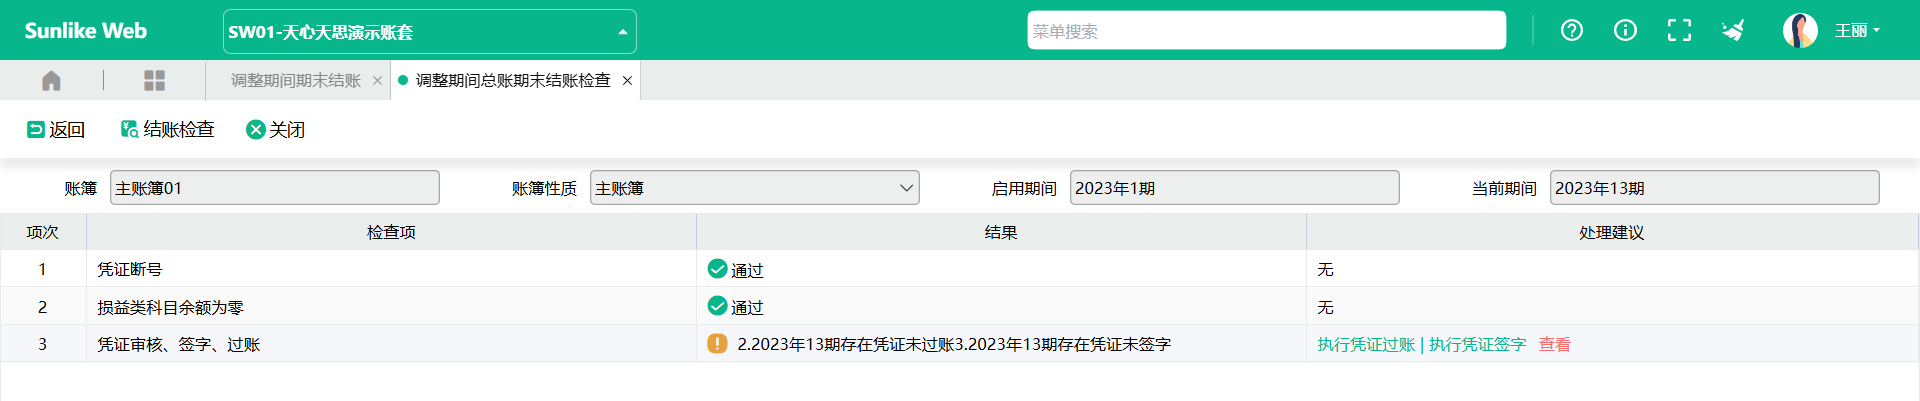Select the 调整期间总账期末结账检查 tab
Screen dimensions: 1920x401
[x=513, y=81]
